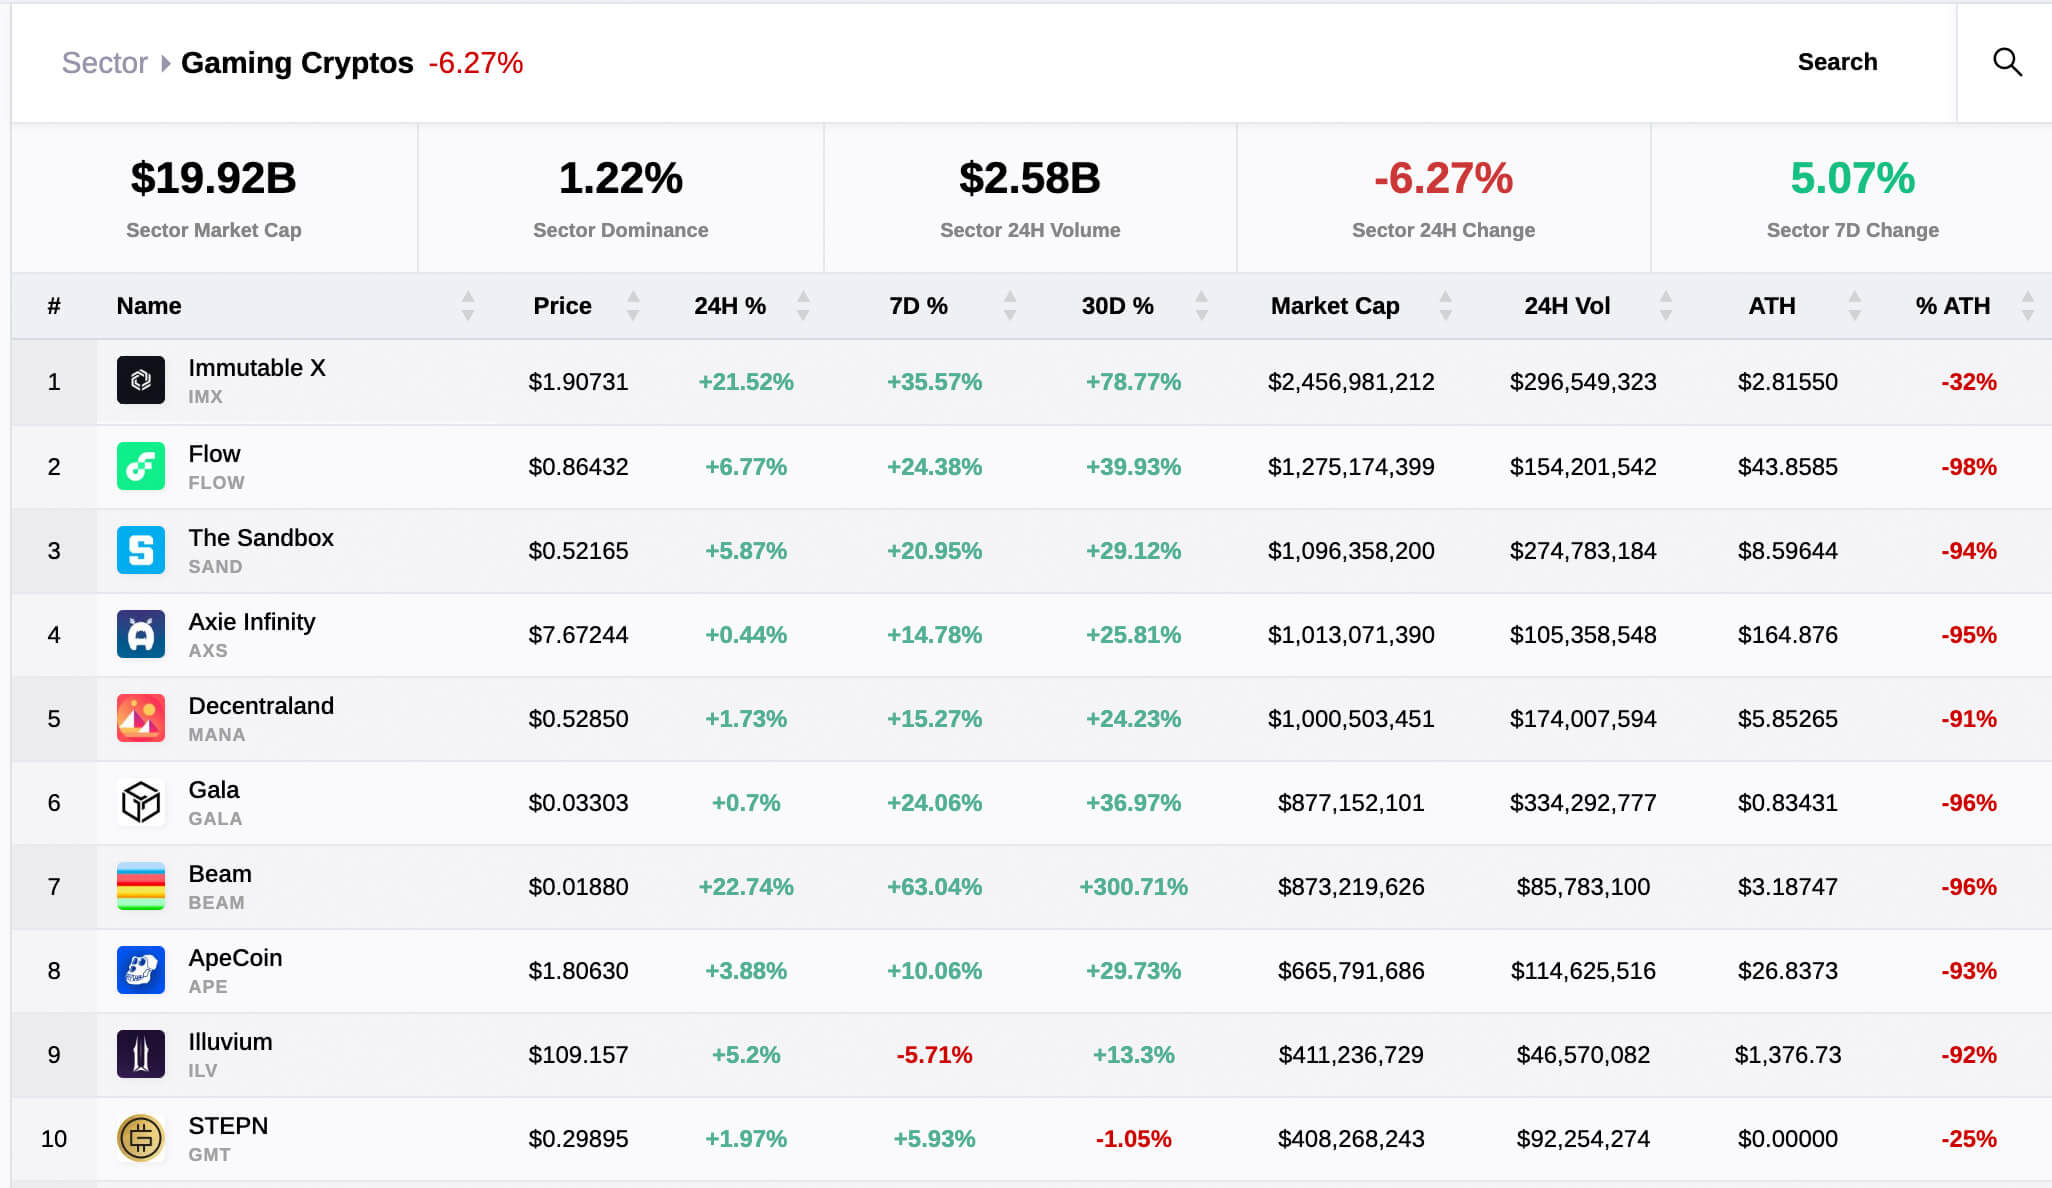Select the Gala cube logo
This screenshot has height=1188, width=2052.
tap(140, 802)
